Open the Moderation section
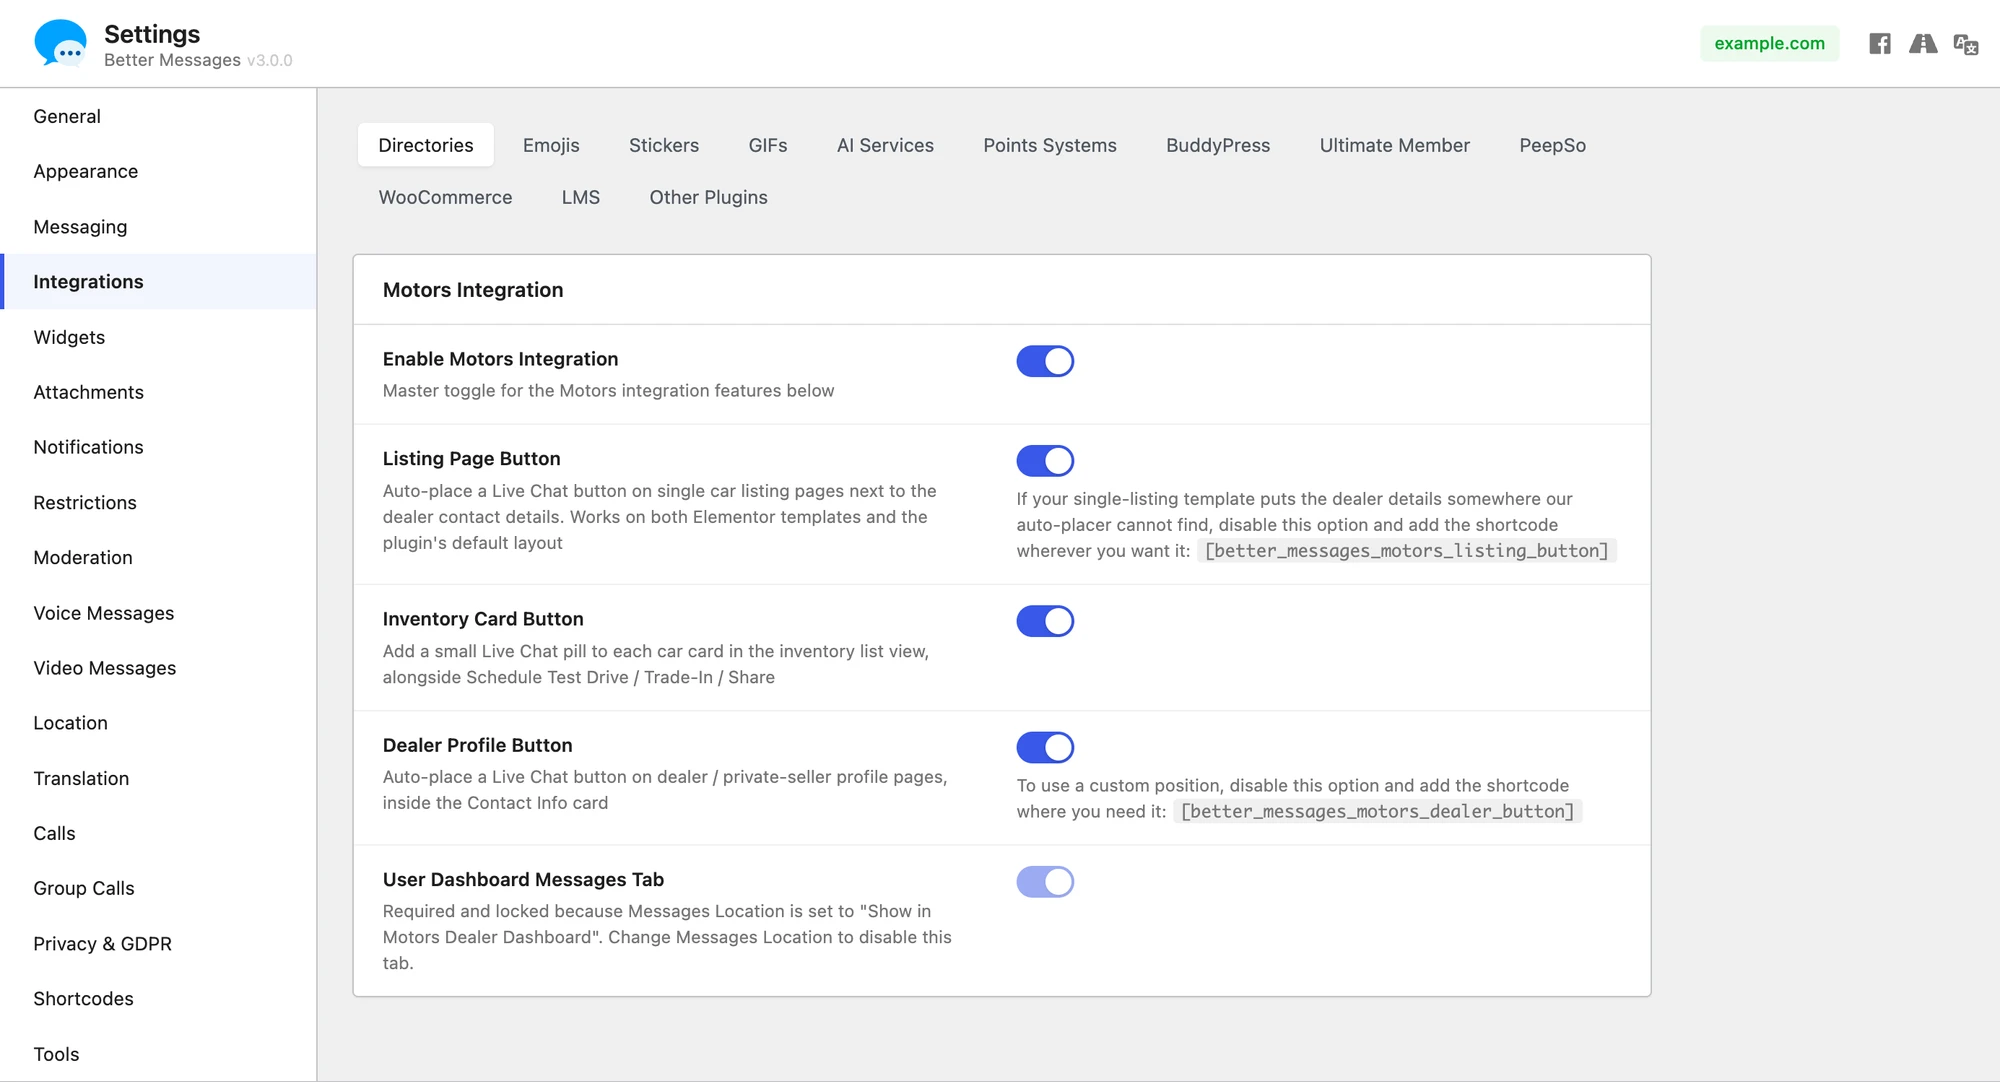 [x=158, y=558]
